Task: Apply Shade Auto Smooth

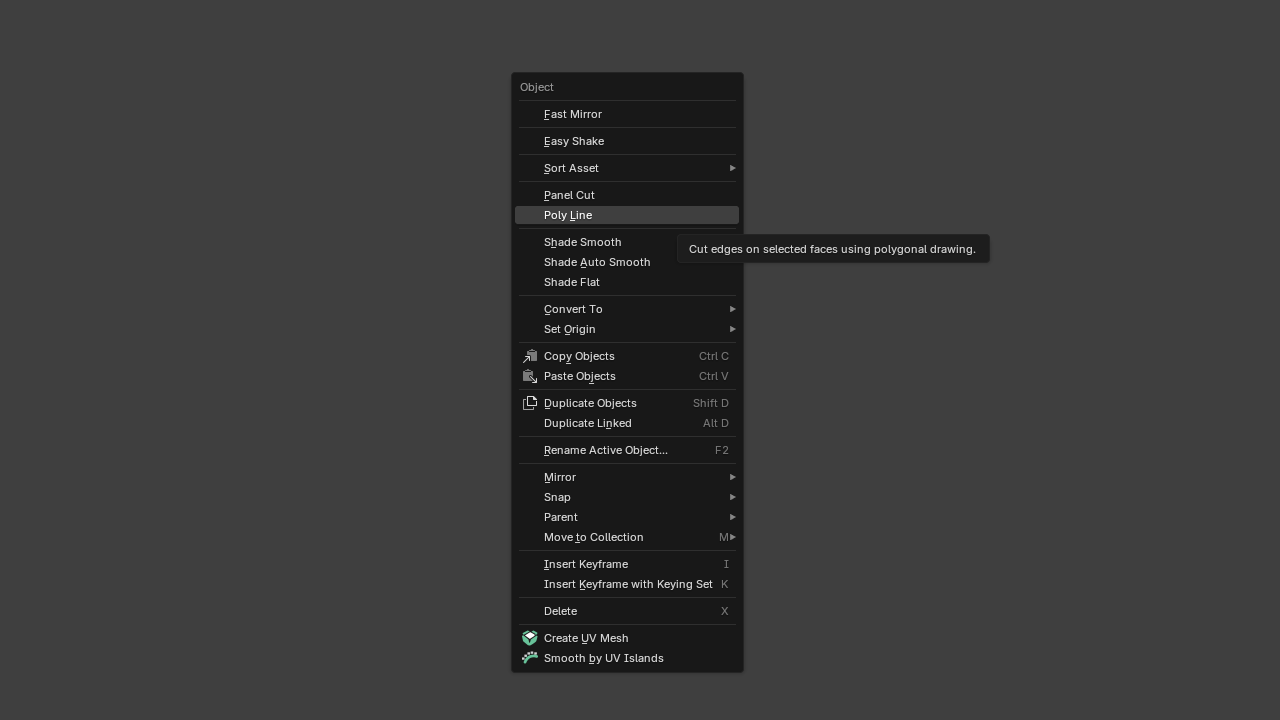Action: coord(597,262)
